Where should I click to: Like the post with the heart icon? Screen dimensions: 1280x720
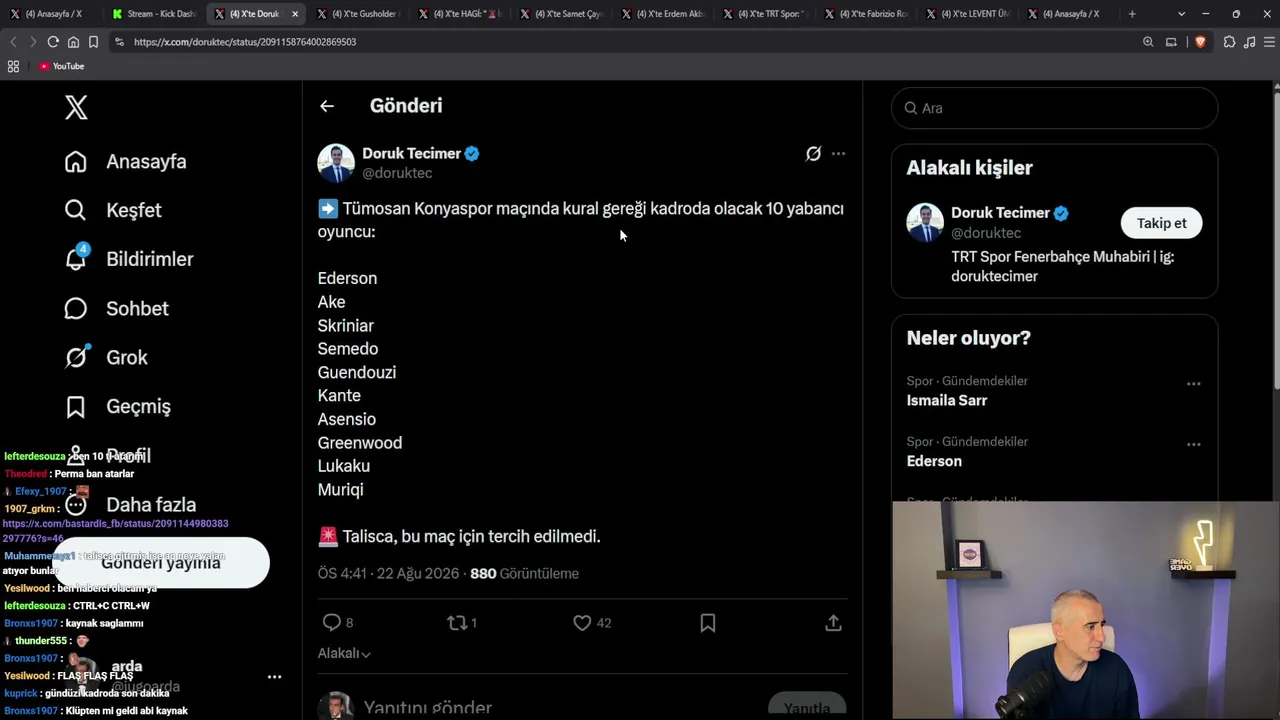[582, 623]
